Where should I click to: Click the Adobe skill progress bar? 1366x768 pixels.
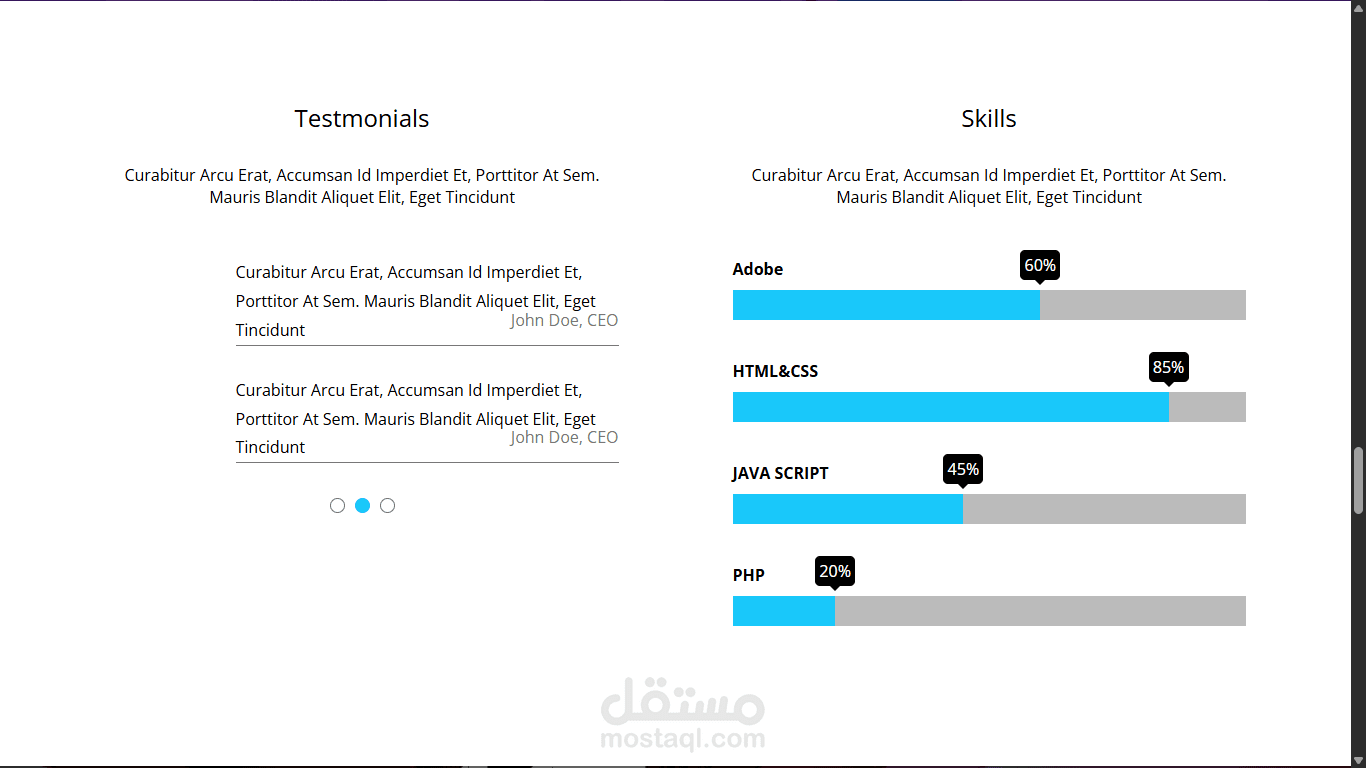(989, 305)
